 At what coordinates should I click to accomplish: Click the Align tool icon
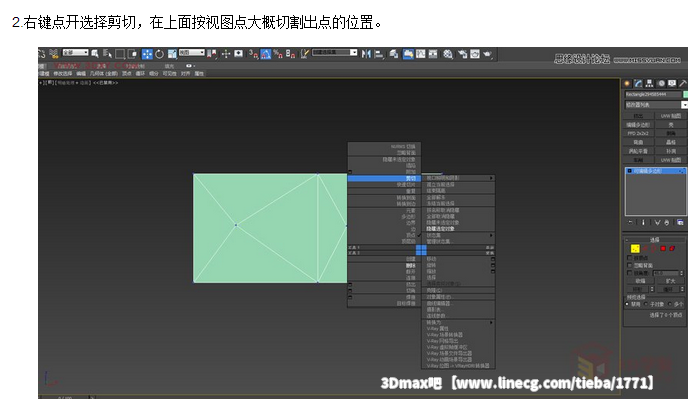coord(378,54)
